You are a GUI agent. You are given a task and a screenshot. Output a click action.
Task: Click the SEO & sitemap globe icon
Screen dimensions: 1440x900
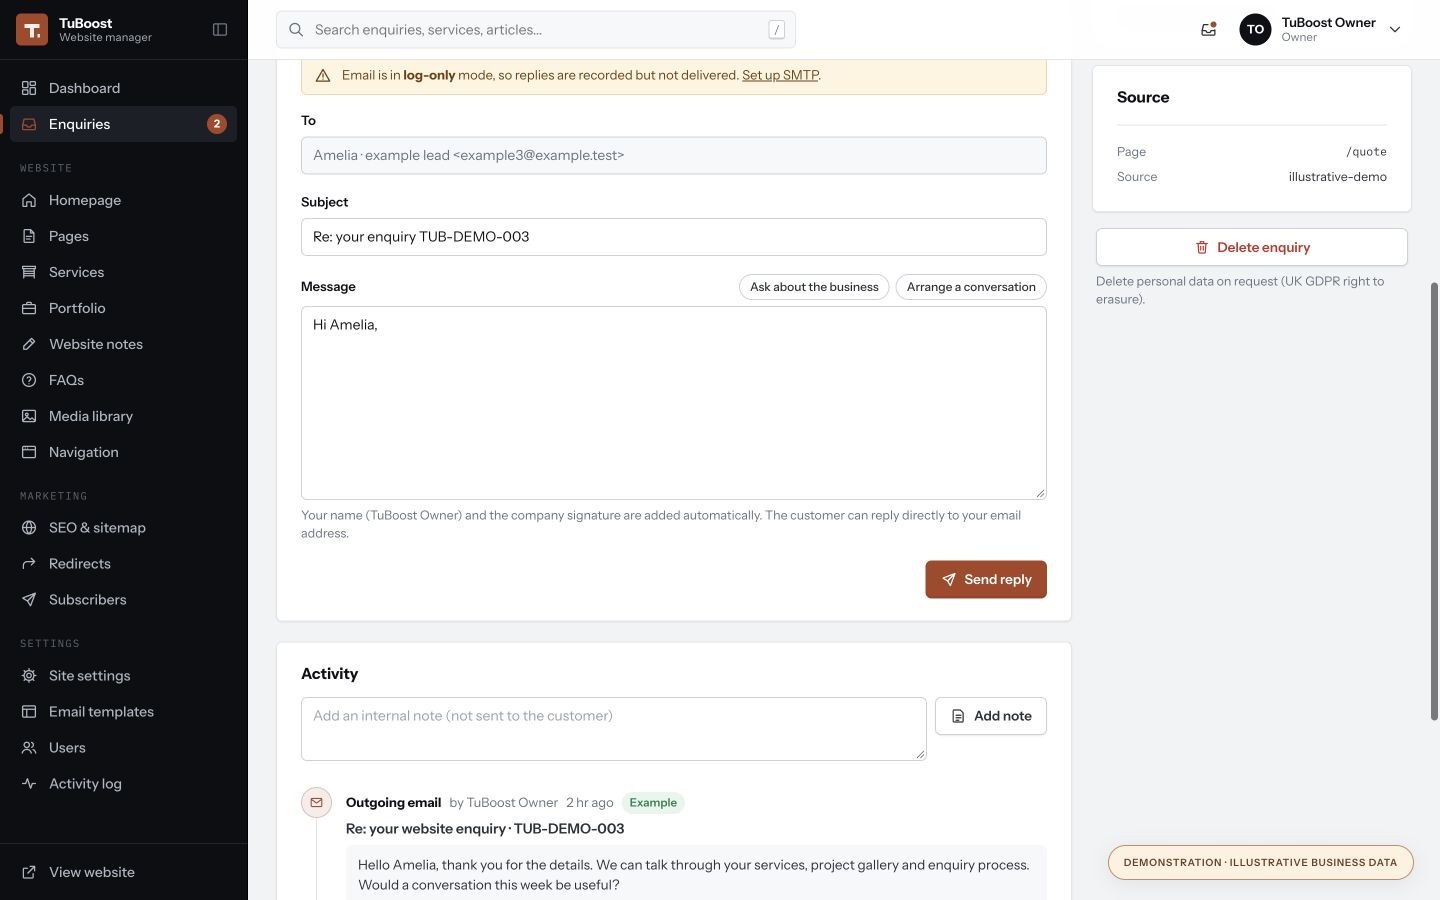29,528
